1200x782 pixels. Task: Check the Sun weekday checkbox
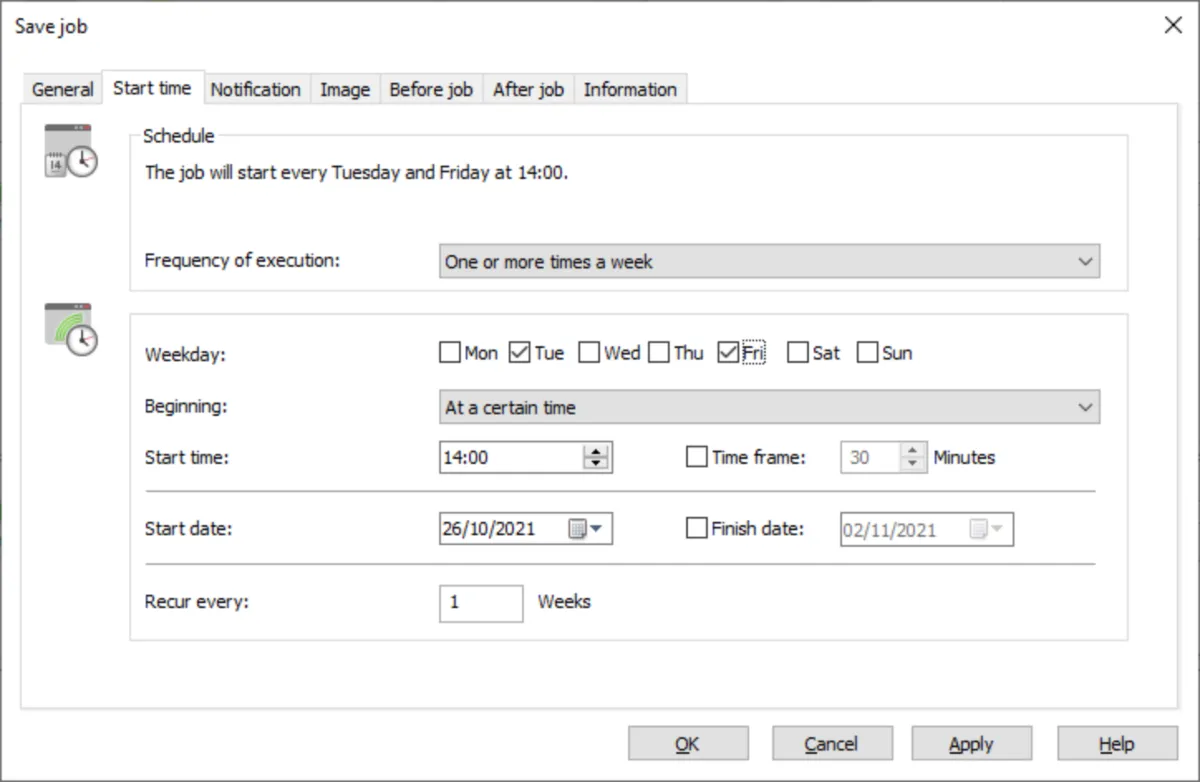[x=867, y=353]
